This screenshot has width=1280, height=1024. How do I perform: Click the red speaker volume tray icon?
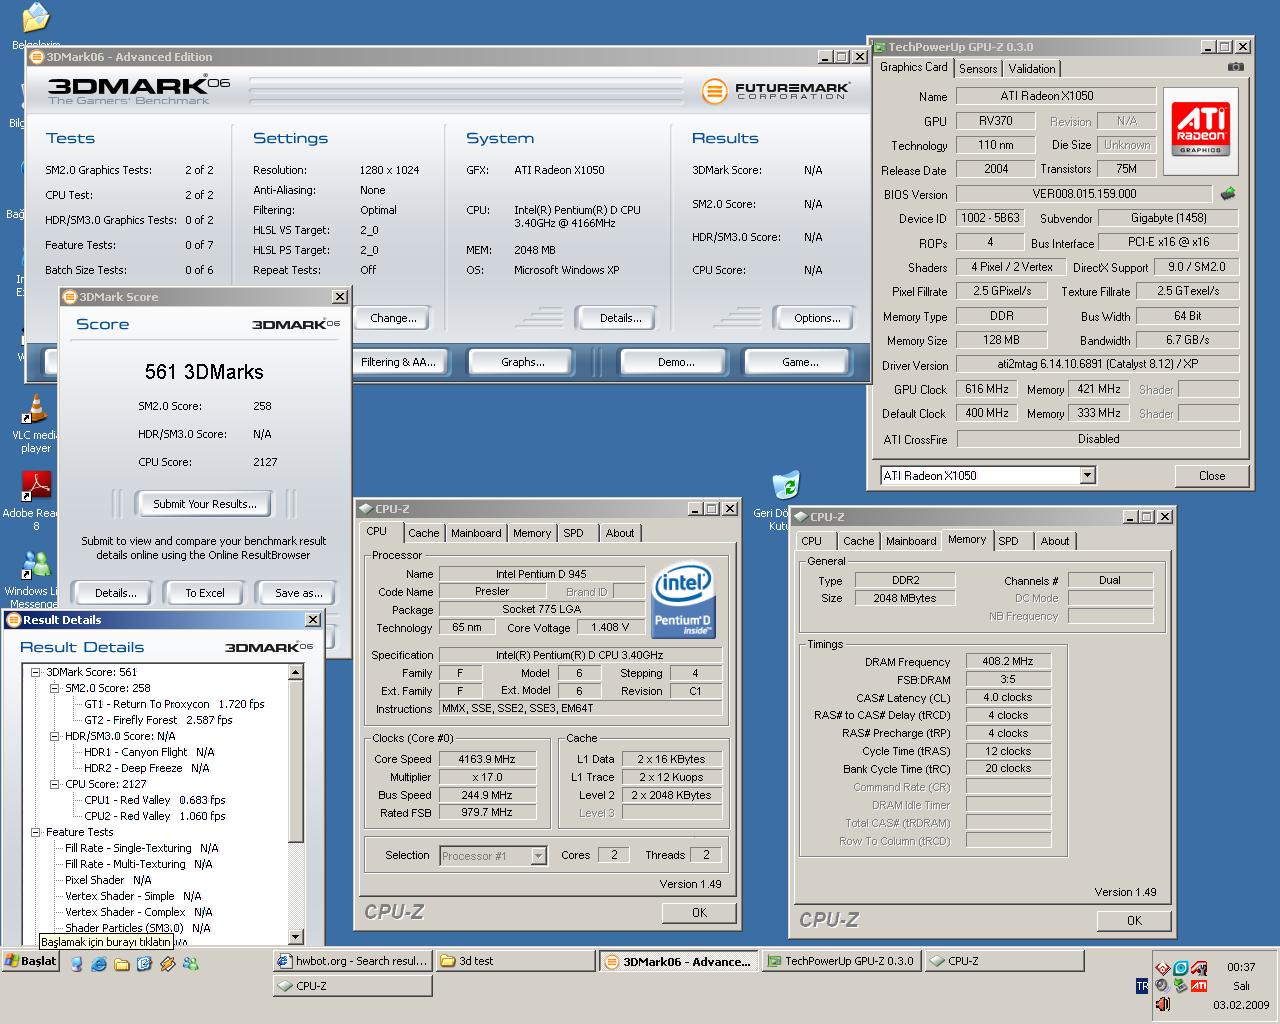(x=1163, y=1004)
